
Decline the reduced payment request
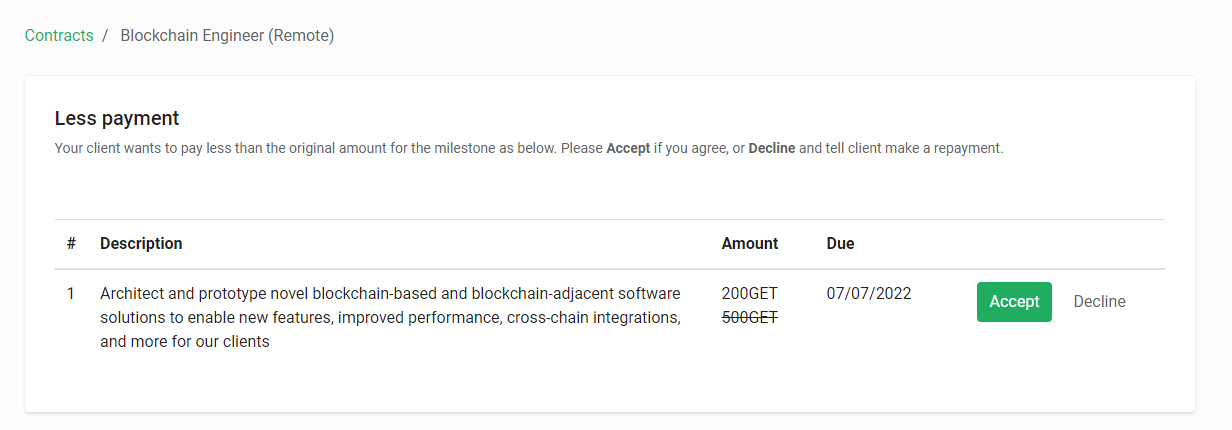pyautogui.click(x=1099, y=301)
